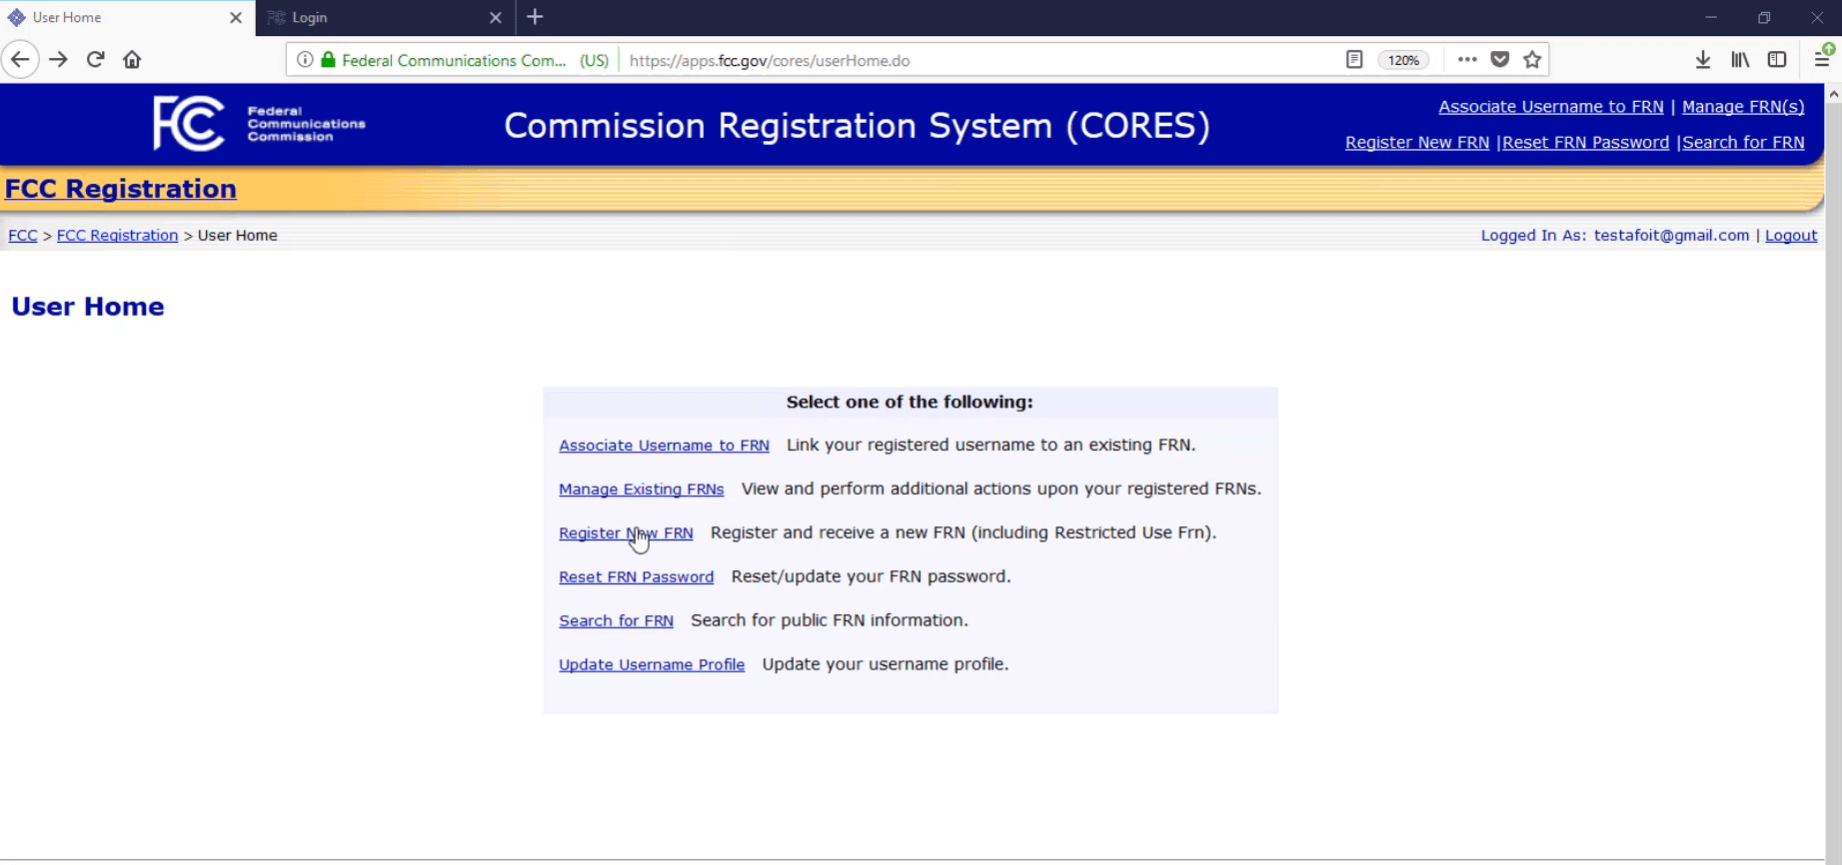The height and width of the screenshot is (865, 1842).
Task: Show site information icon in address bar
Action: point(305,60)
